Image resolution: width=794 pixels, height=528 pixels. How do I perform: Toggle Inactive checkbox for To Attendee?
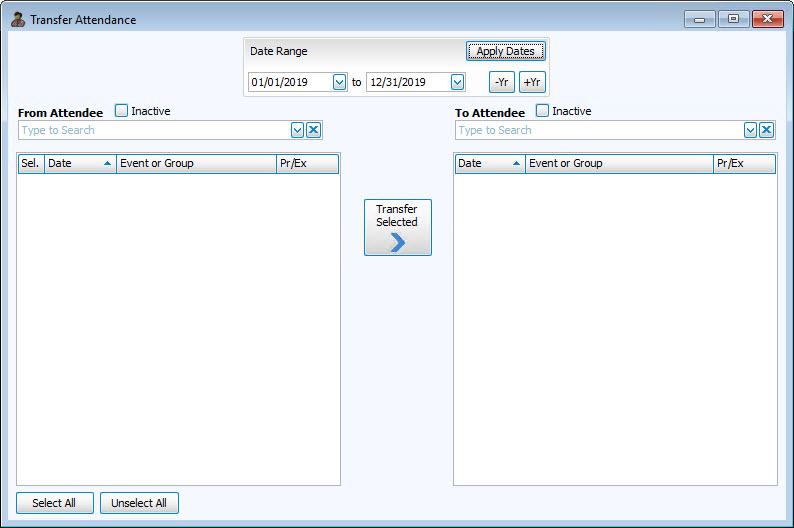click(x=542, y=111)
